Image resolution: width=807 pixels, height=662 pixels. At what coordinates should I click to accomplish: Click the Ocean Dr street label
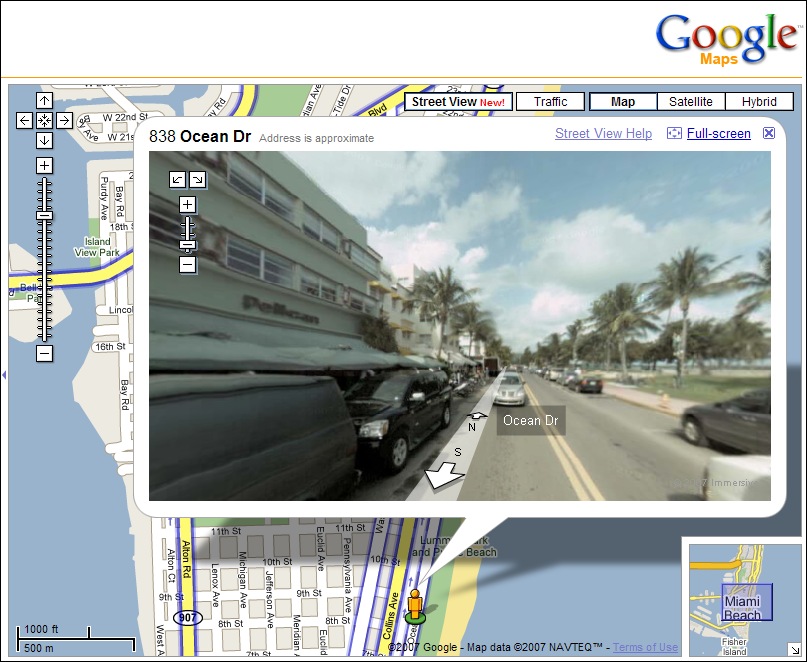pyautogui.click(x=531, y=421)
